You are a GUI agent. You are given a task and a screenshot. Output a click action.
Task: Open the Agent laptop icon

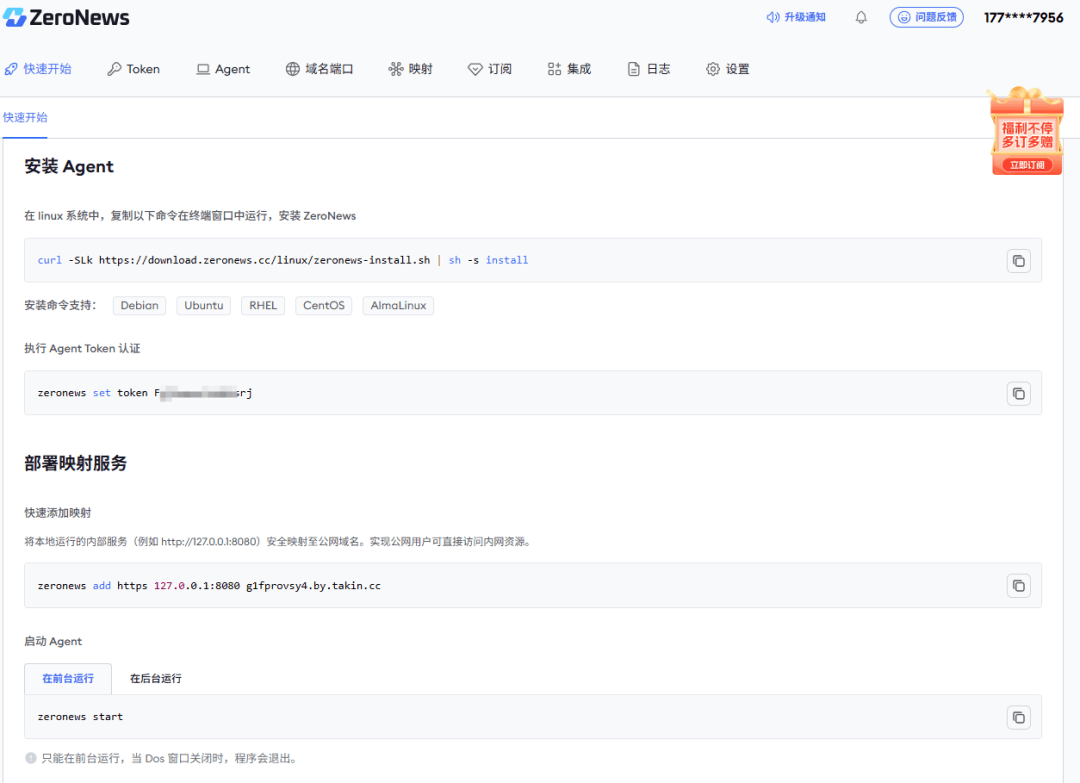(x=203, y=69)
